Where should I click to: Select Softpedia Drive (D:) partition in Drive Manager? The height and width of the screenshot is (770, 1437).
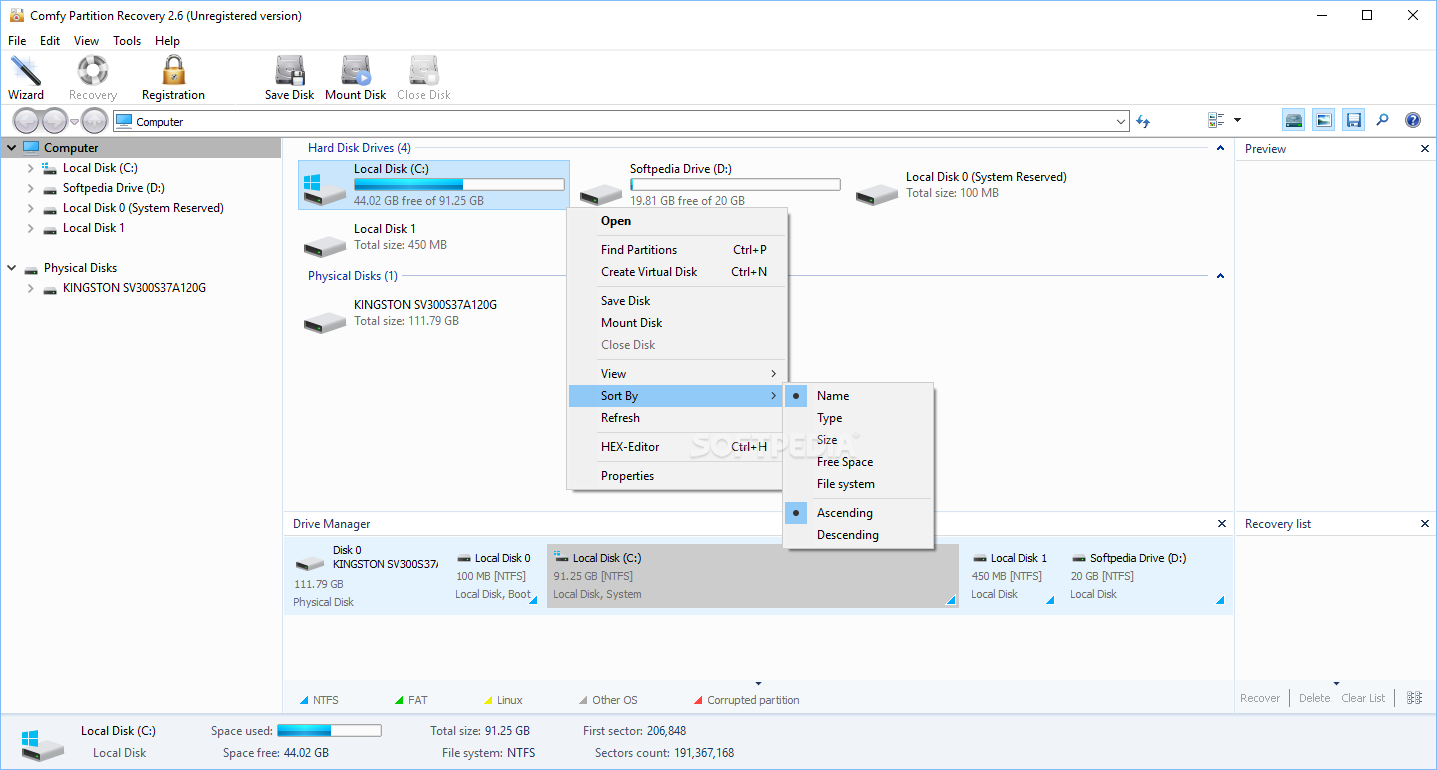pyautogui.click(x=1146, y=576)
